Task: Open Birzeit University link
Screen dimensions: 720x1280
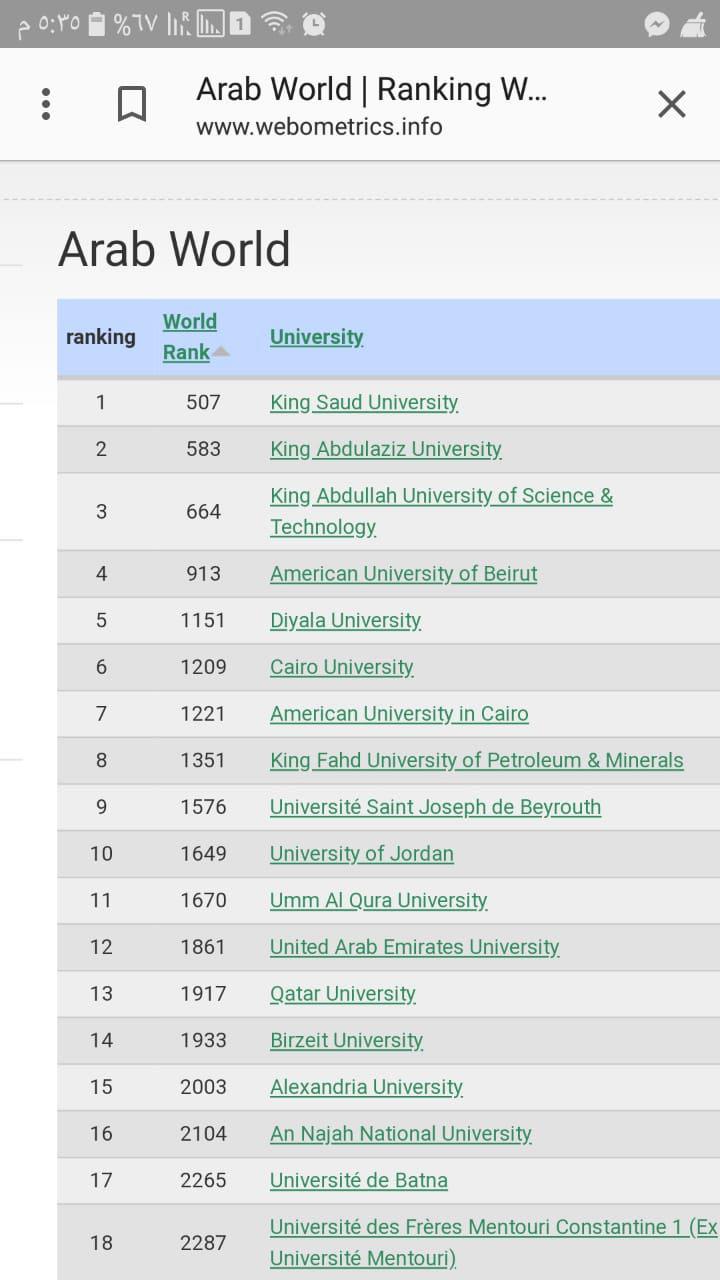Action: pyautogui.click(x=347, y=1040)
